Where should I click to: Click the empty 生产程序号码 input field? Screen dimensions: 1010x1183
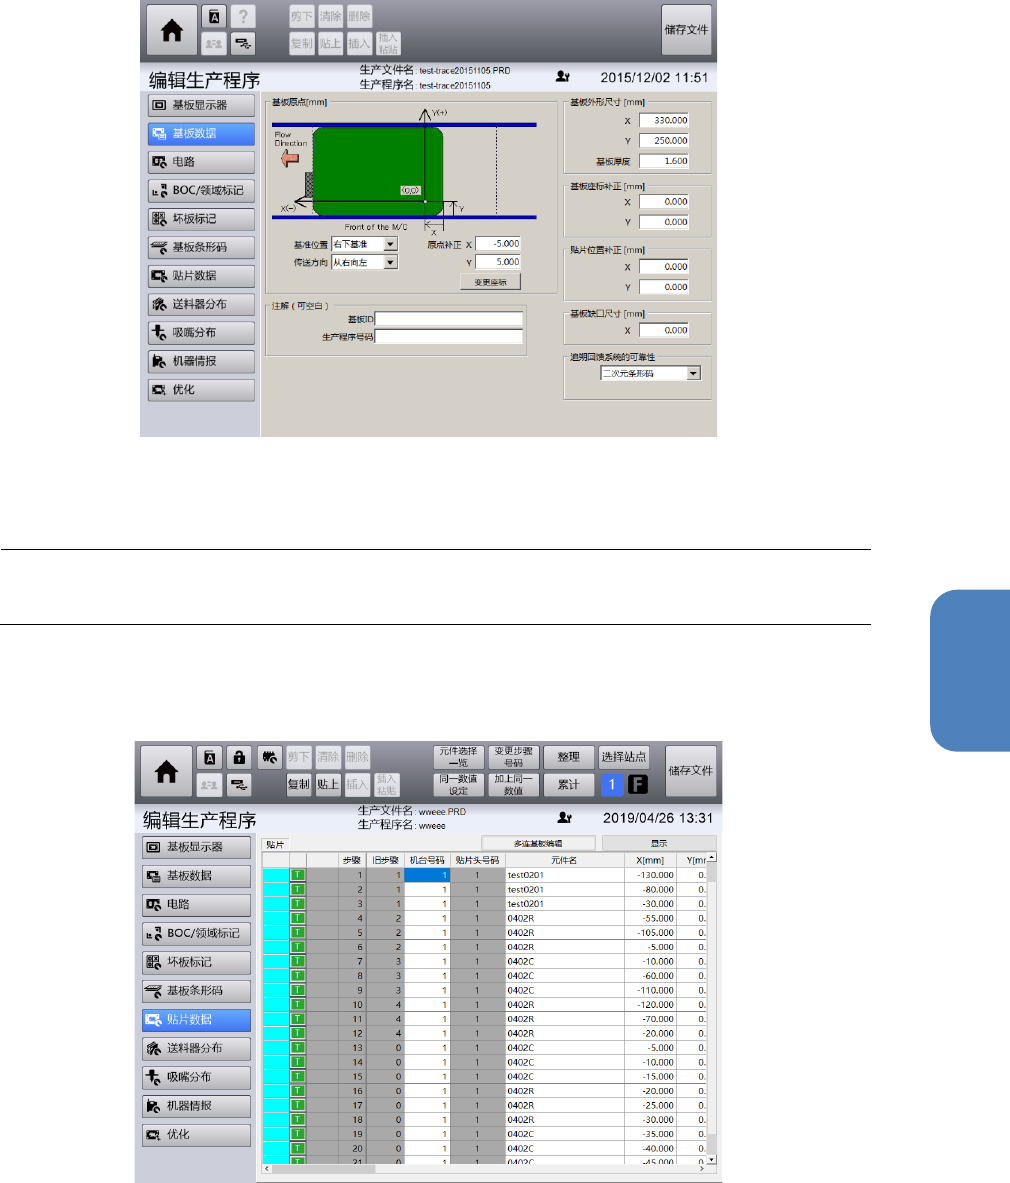pyautogui.click(x=449, y=336)
